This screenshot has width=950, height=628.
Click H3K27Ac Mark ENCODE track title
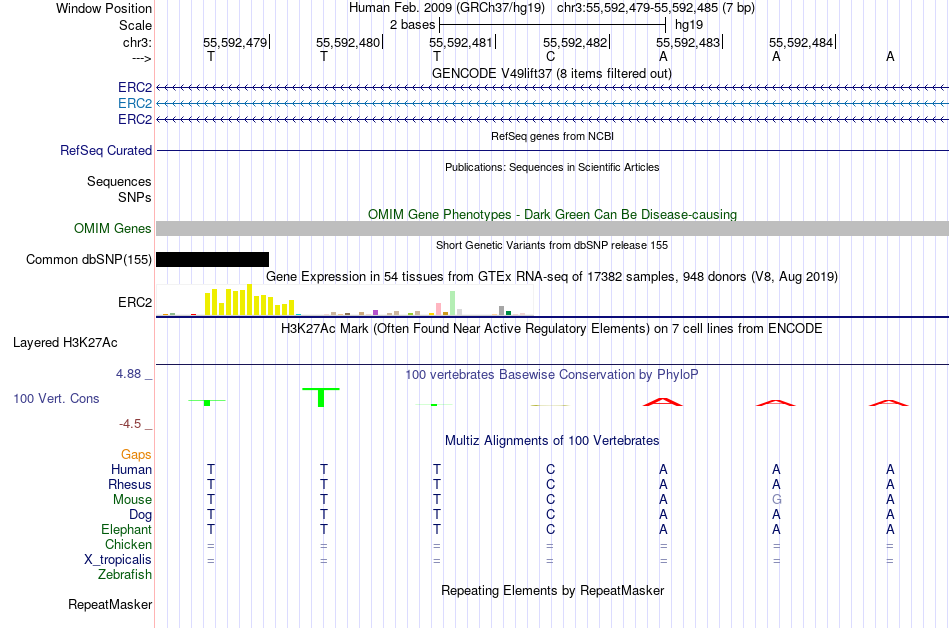tap(552, 329)
